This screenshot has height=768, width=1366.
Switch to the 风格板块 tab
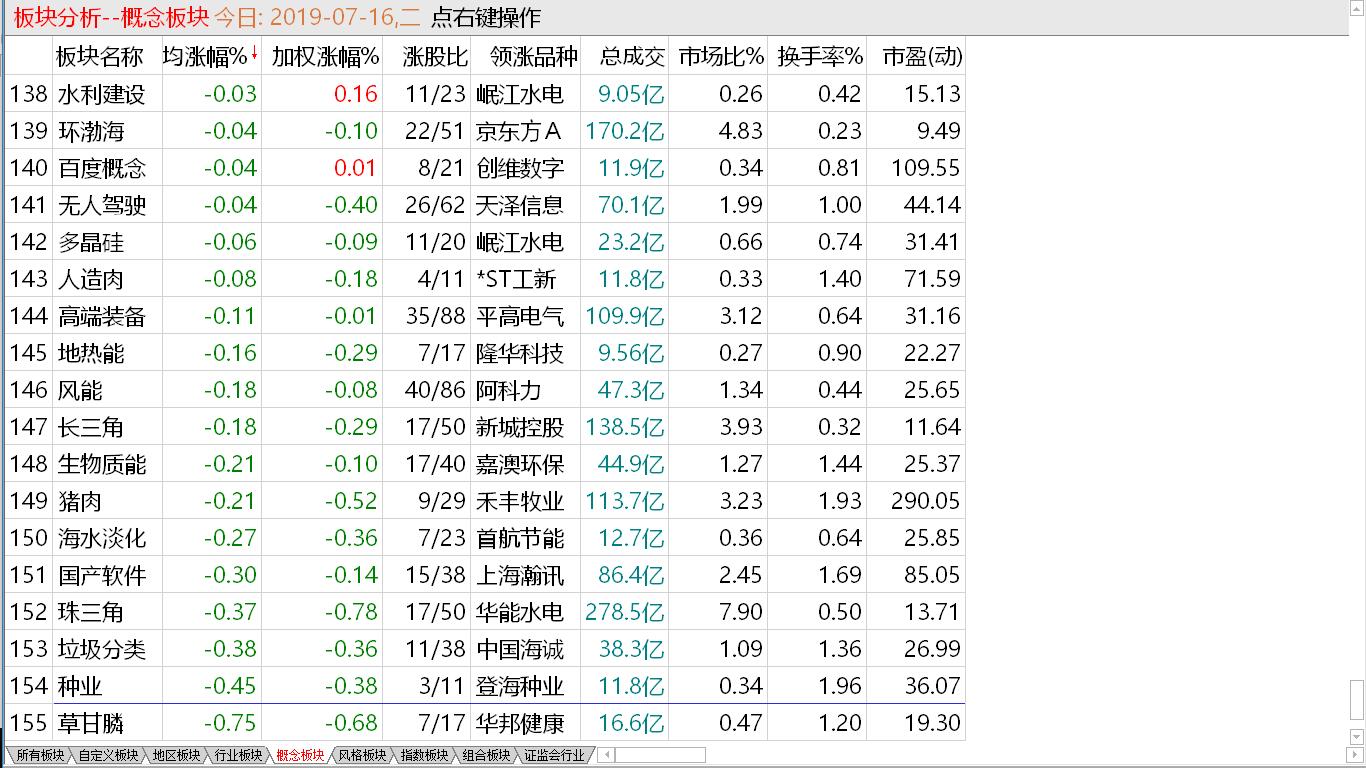362,756
